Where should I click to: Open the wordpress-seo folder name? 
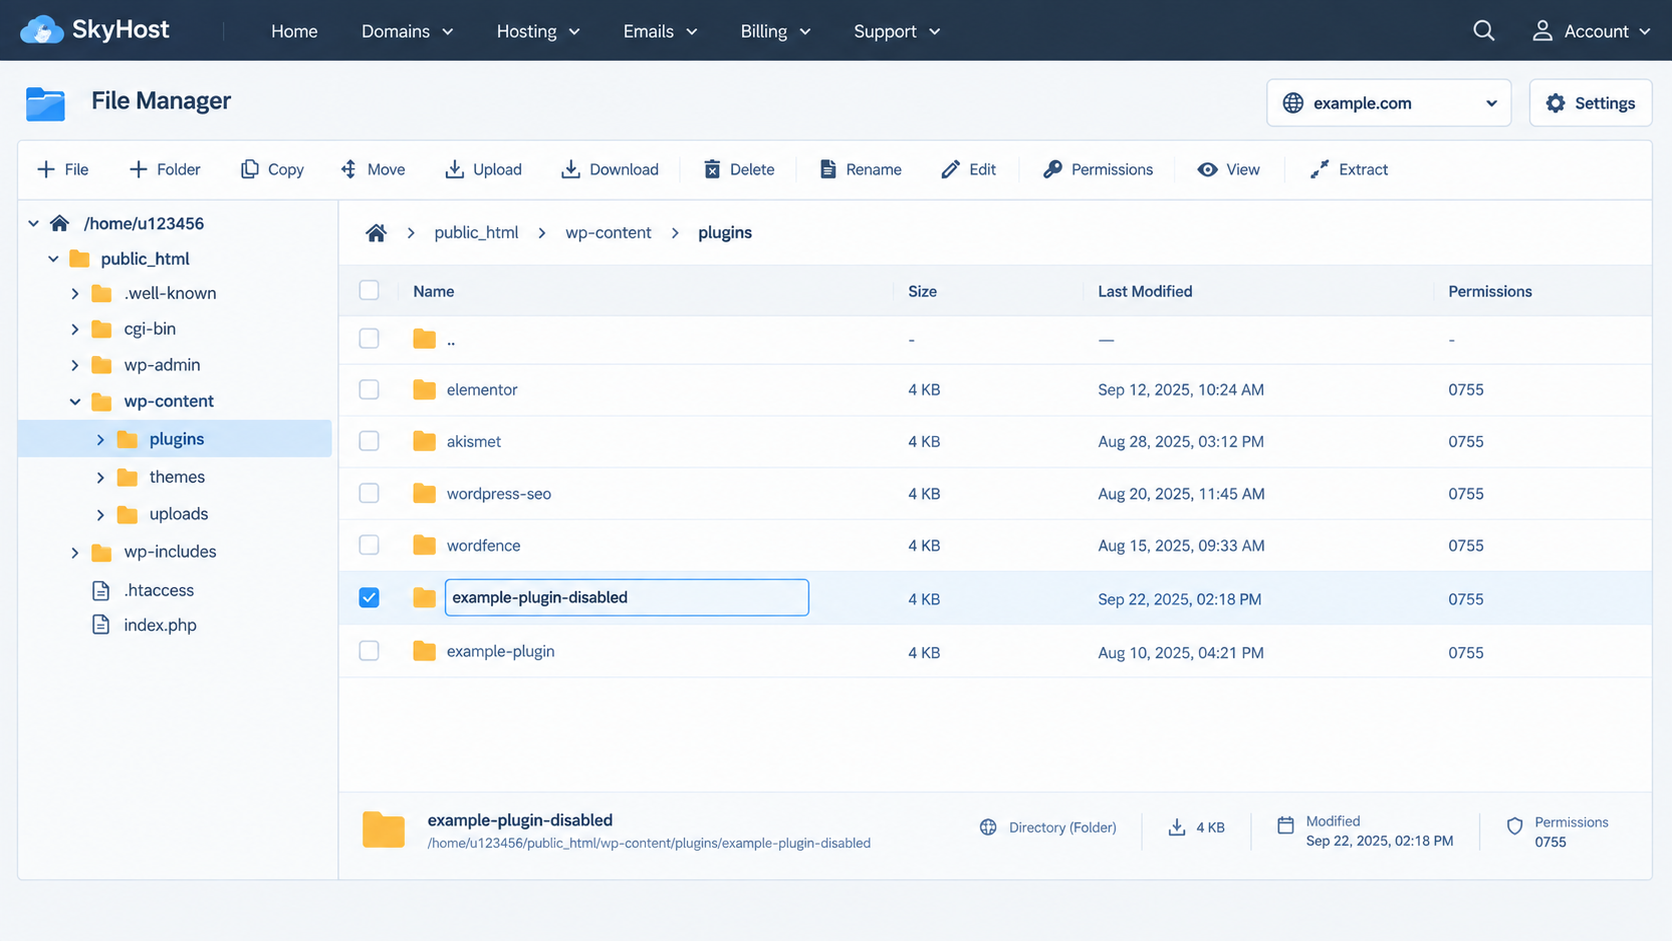click(499, 493)
